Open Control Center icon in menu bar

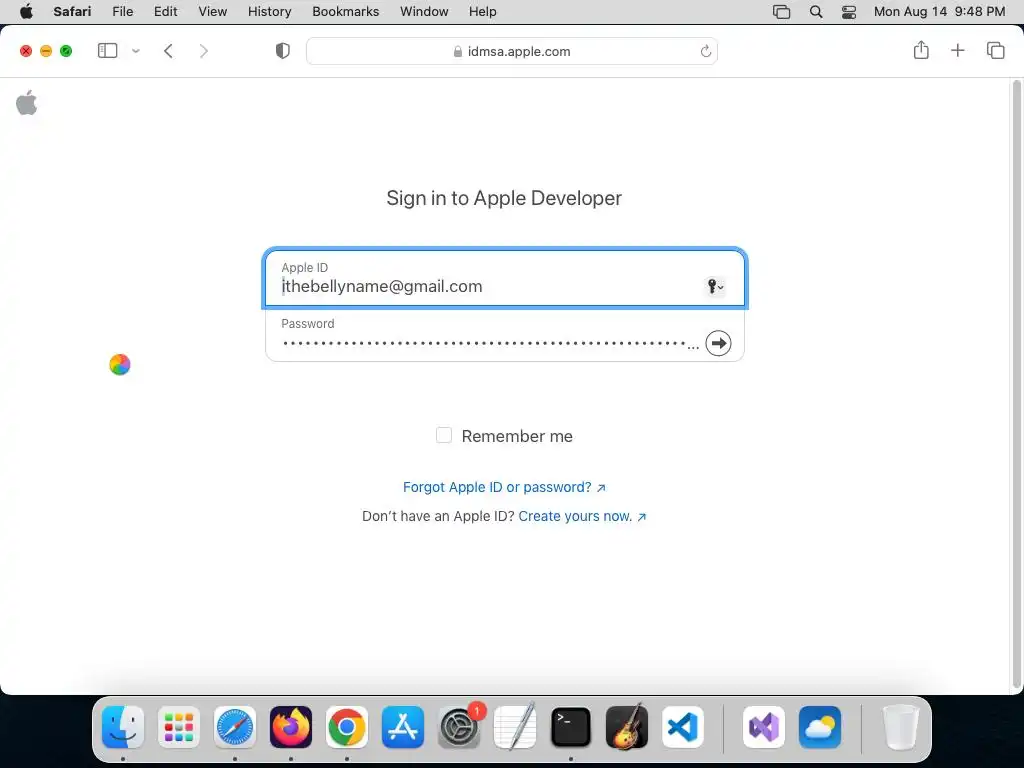pos(849,12)
